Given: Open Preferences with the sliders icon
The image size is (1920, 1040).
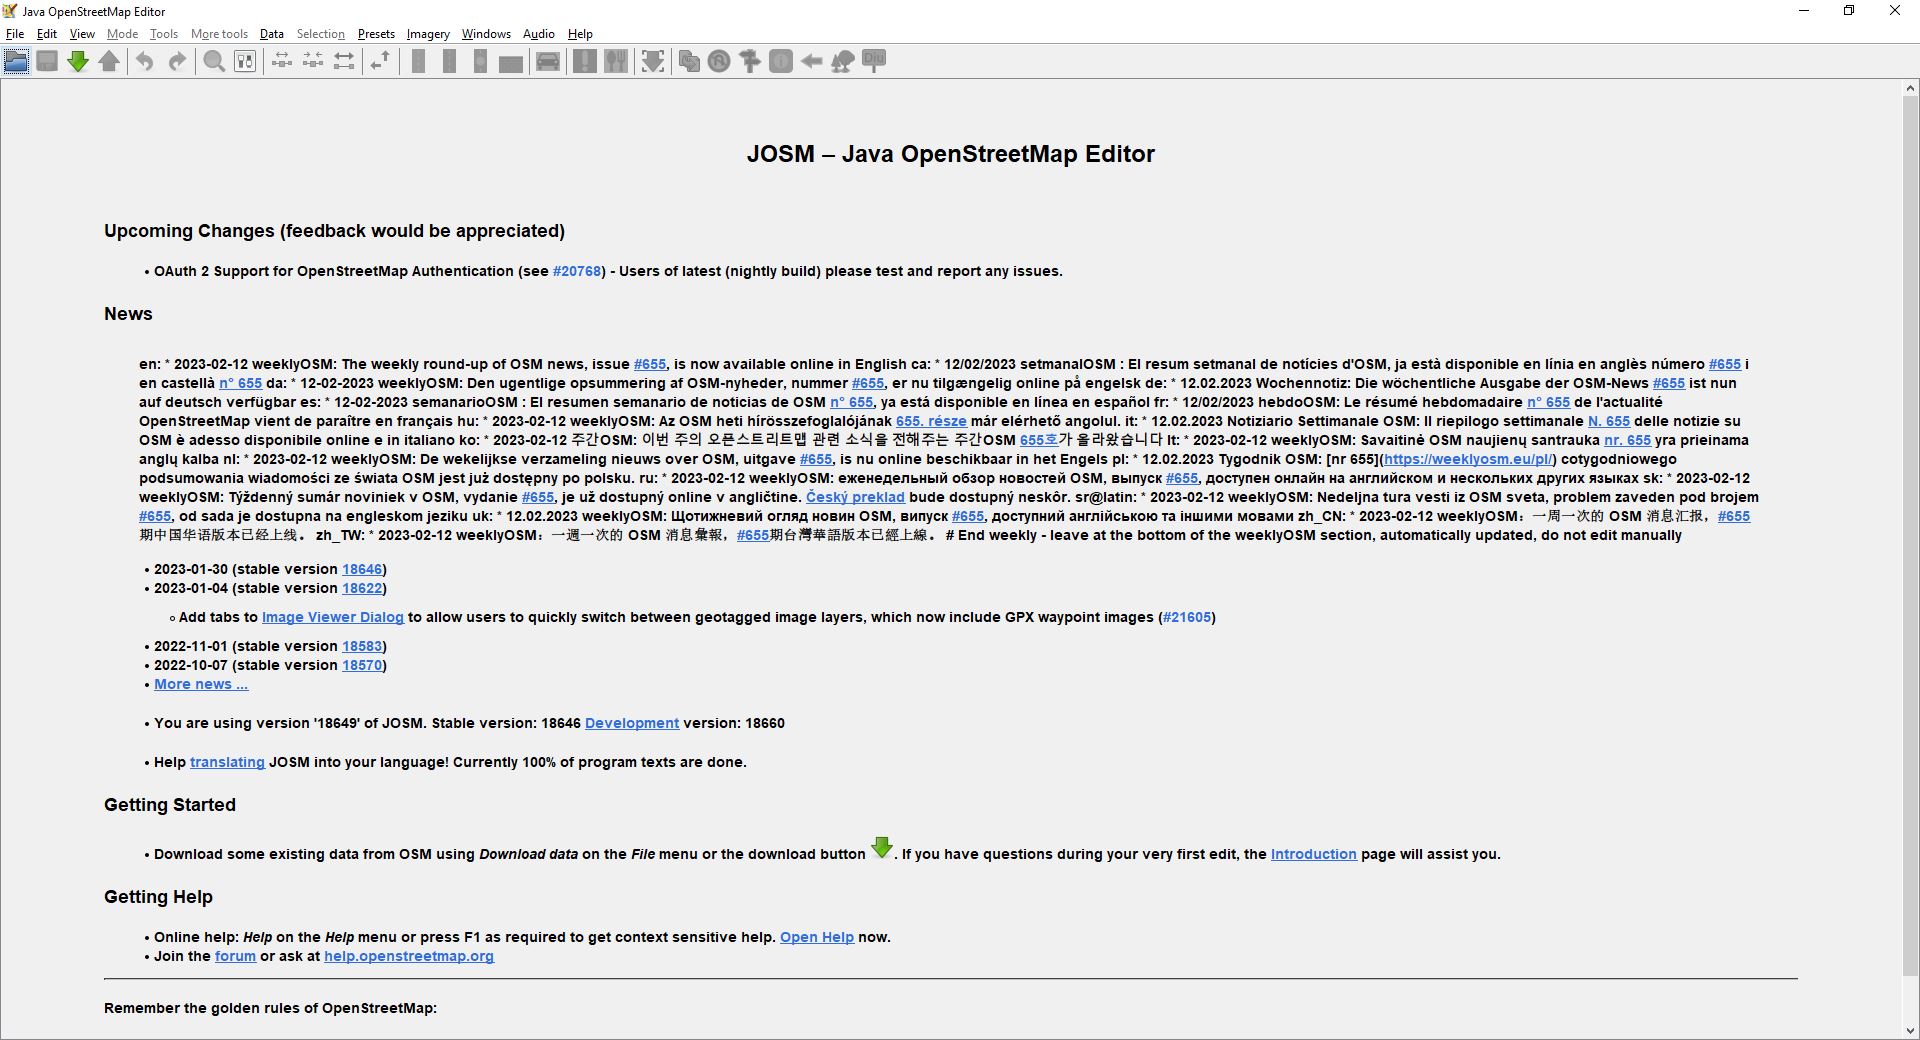Looking at the screenshot, I should [245, 61].
